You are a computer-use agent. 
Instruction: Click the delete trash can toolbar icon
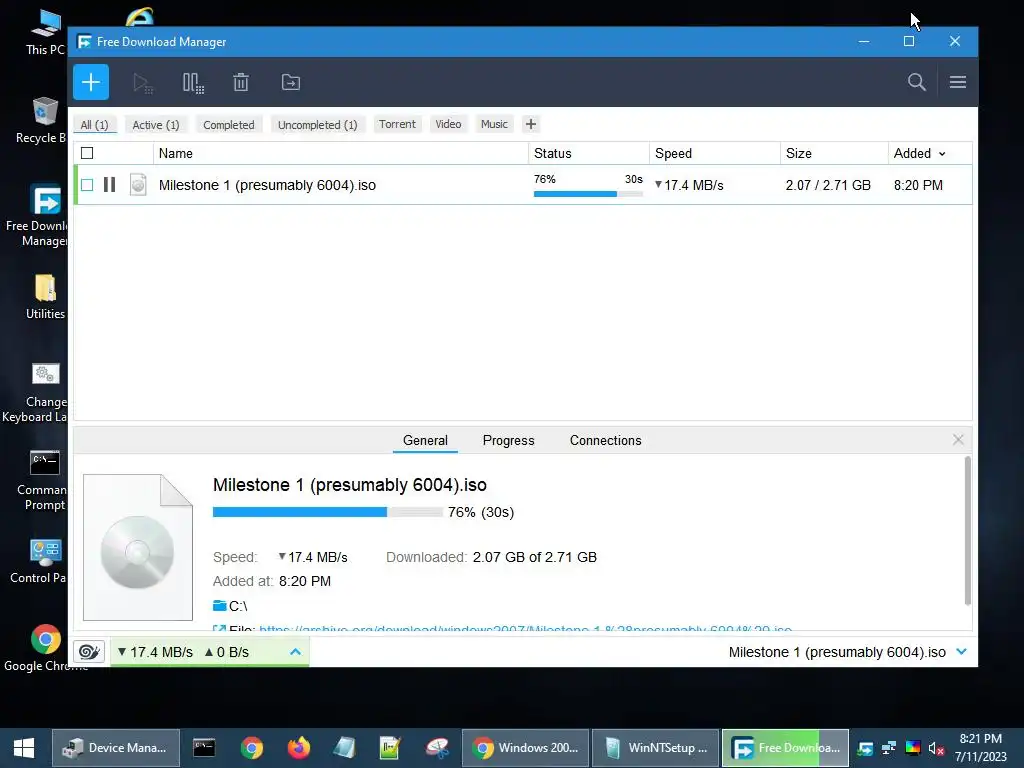241,82
